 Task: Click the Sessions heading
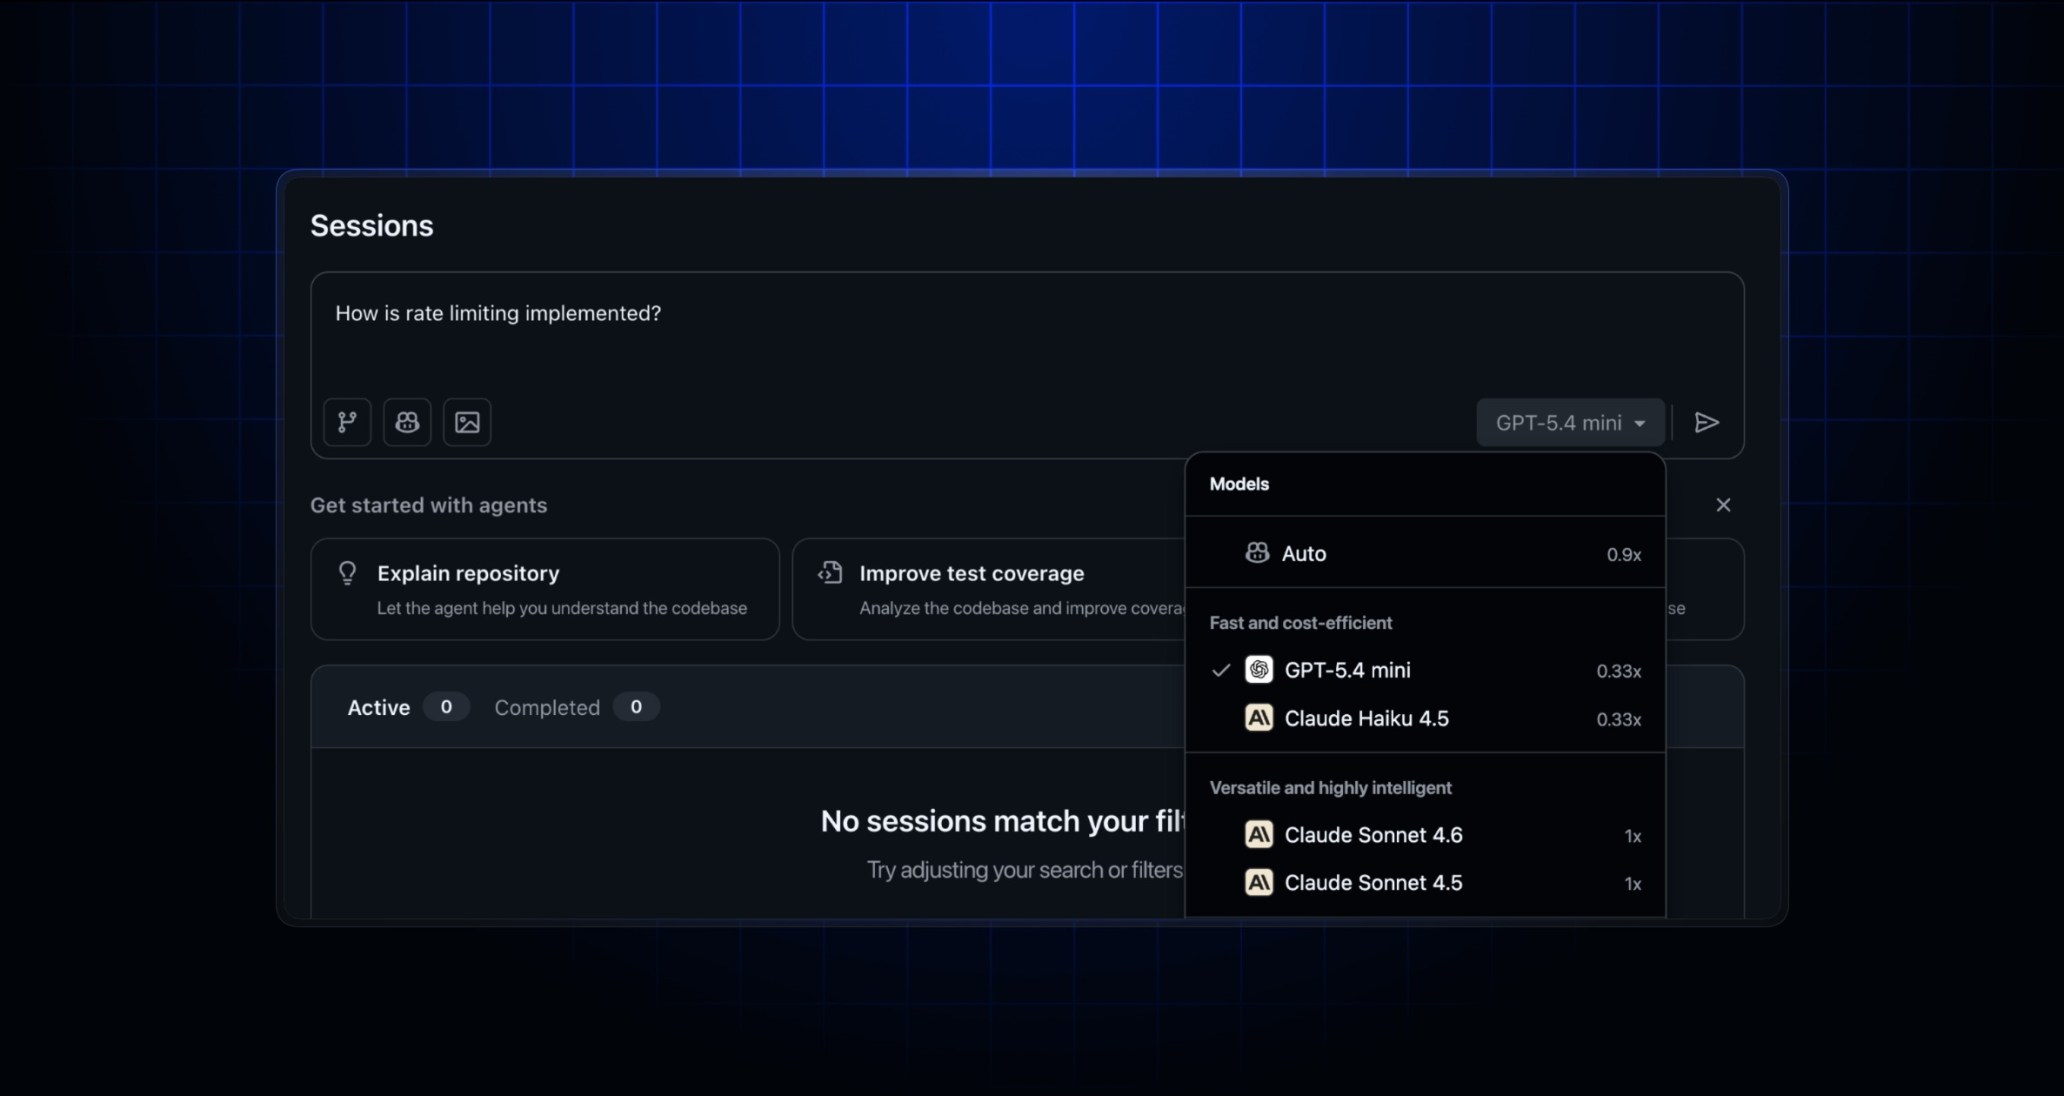[x=372, y=226]
